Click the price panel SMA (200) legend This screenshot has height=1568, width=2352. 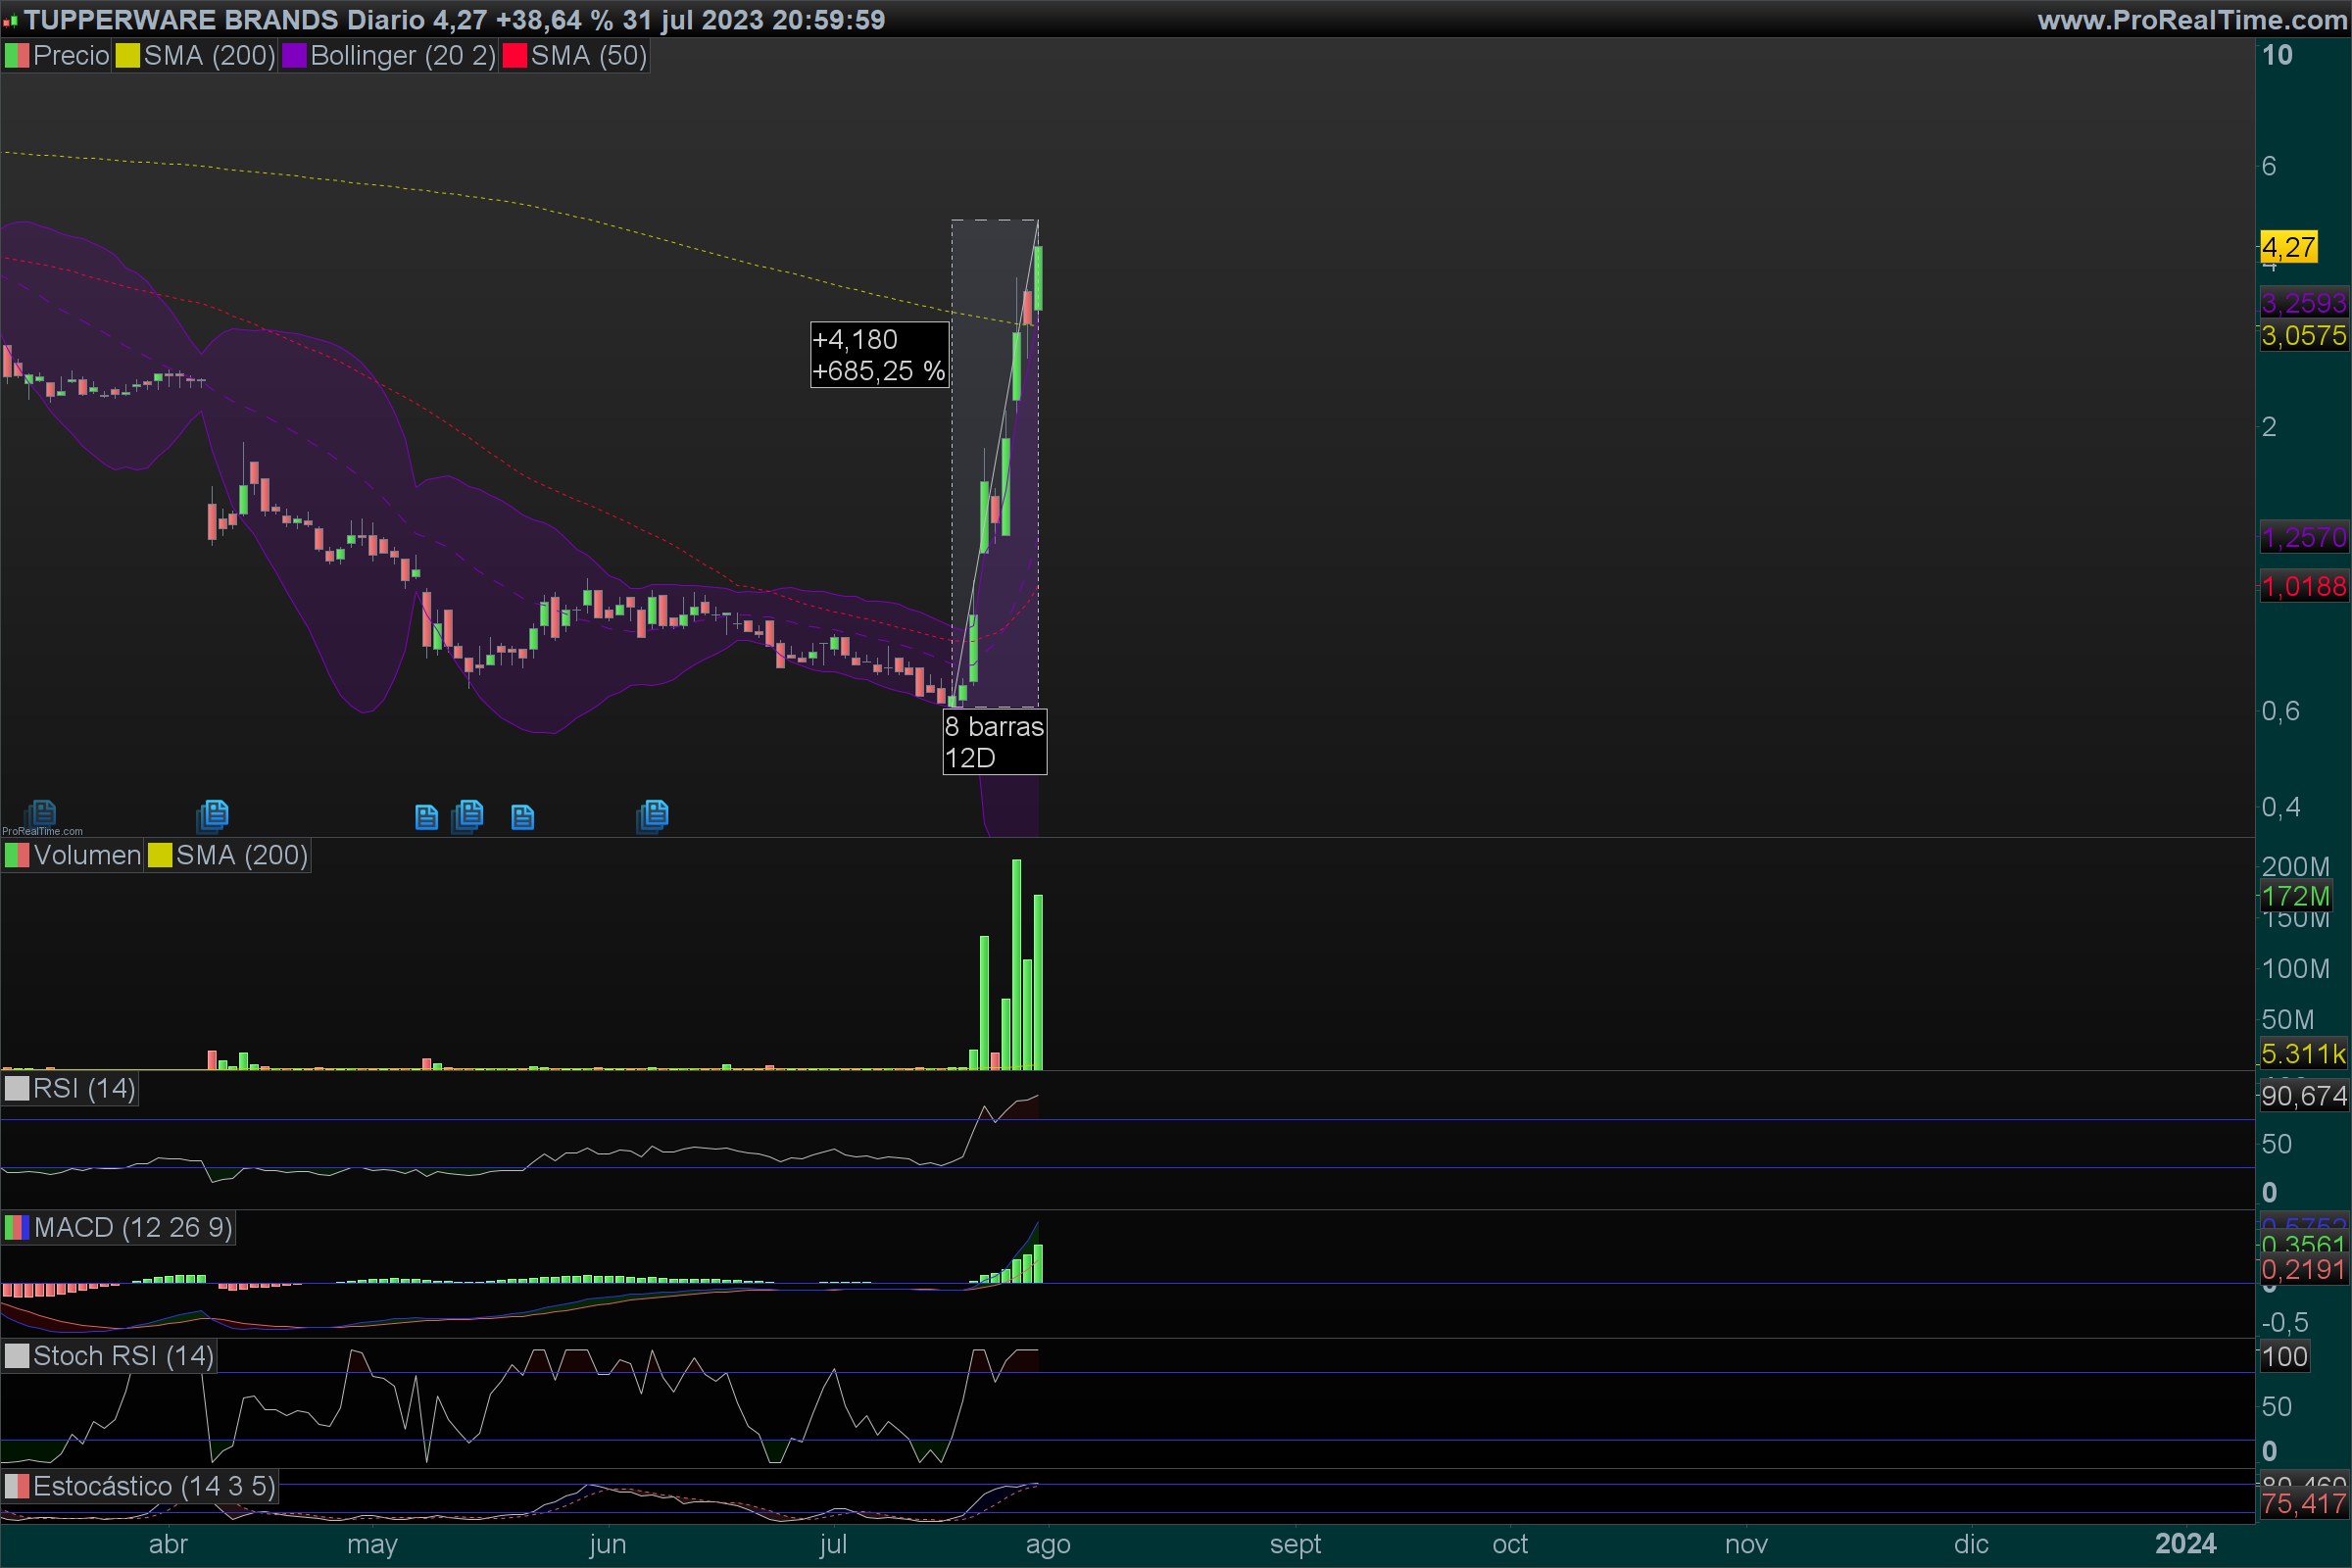[209, 56]
